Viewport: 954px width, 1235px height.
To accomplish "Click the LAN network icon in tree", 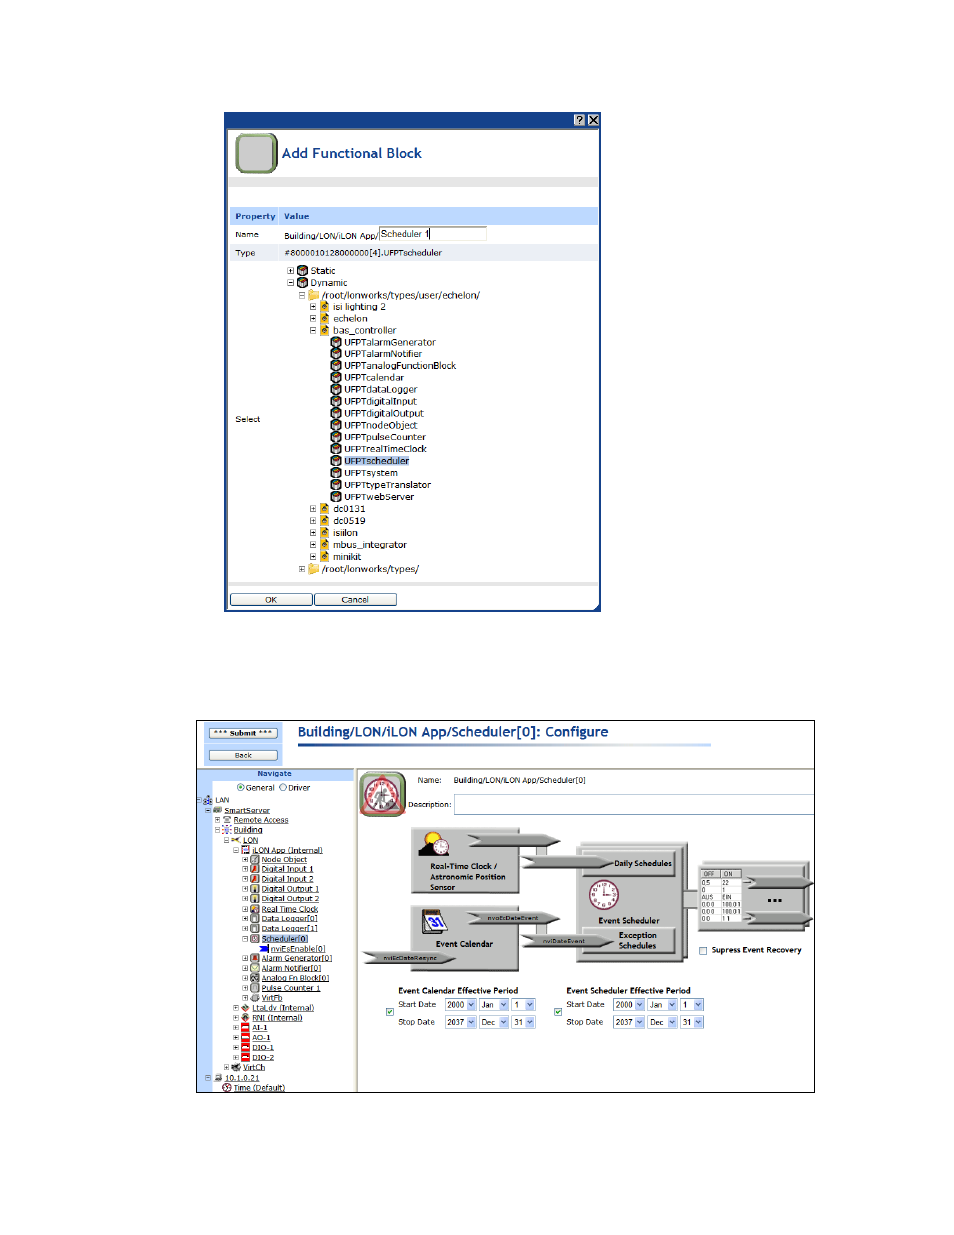I will [x=207, y=800].
